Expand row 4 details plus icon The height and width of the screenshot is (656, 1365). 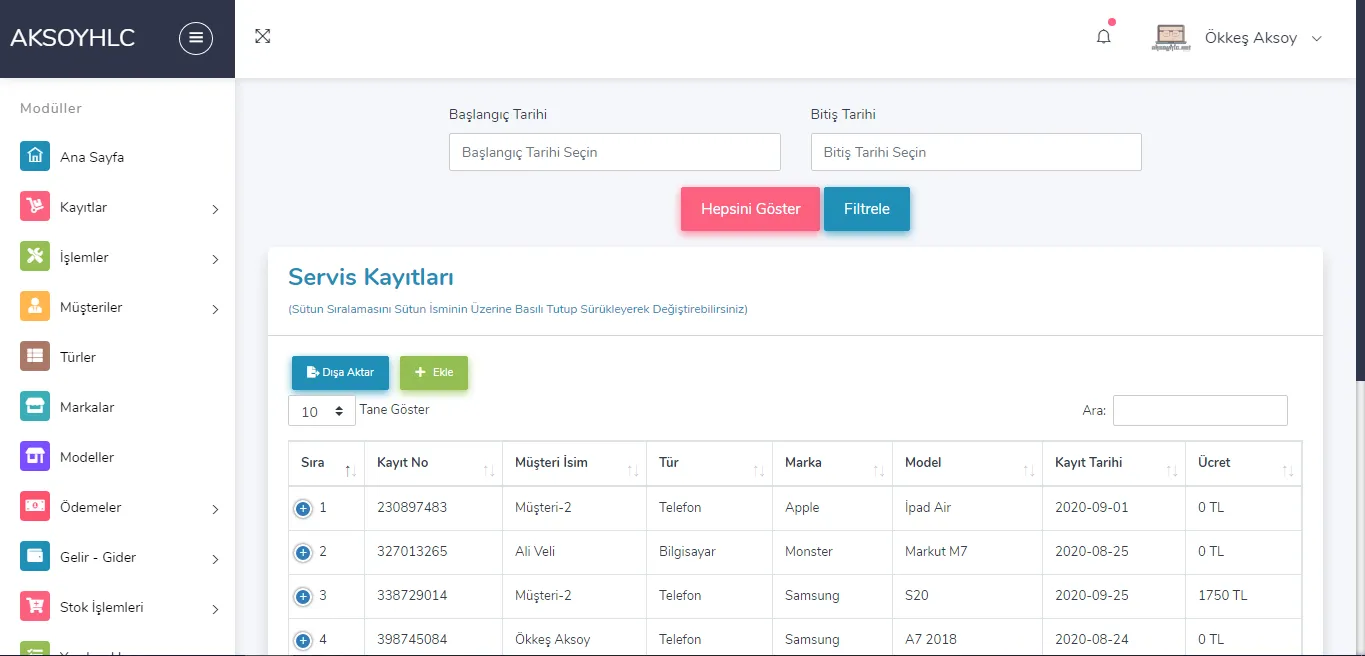click(303, 641)
